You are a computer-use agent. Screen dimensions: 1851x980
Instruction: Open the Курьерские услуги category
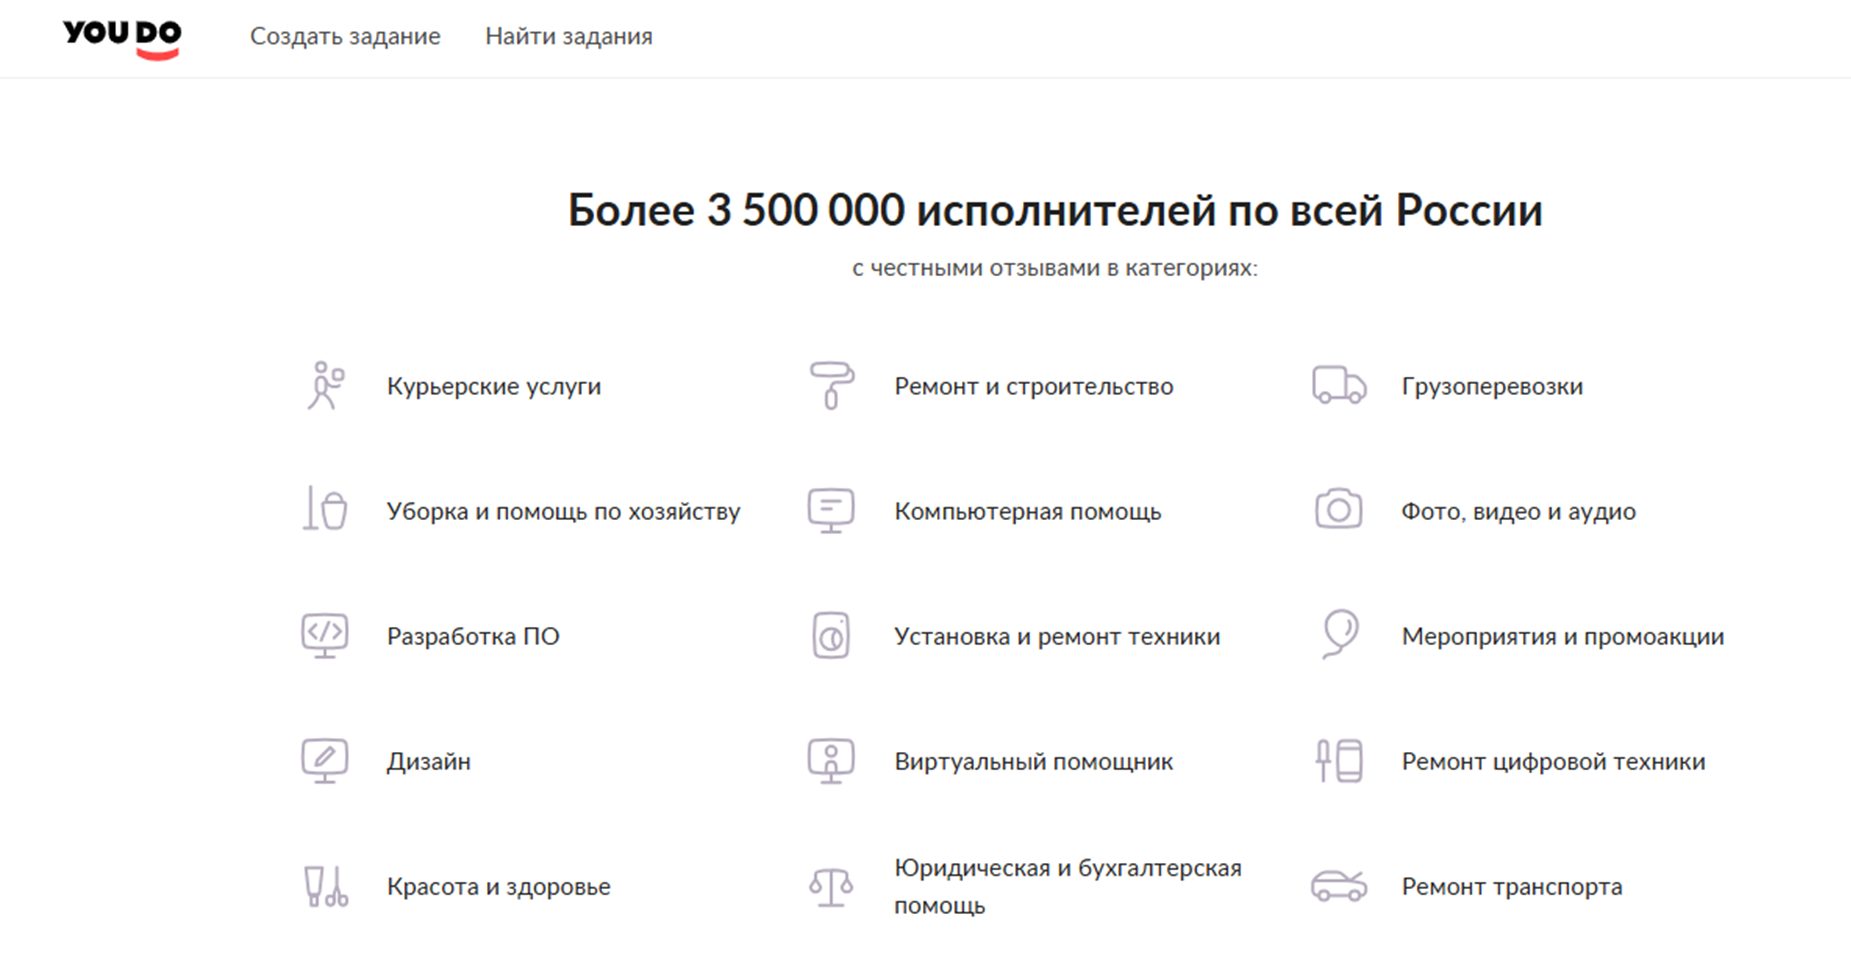(x=494, y=386)
